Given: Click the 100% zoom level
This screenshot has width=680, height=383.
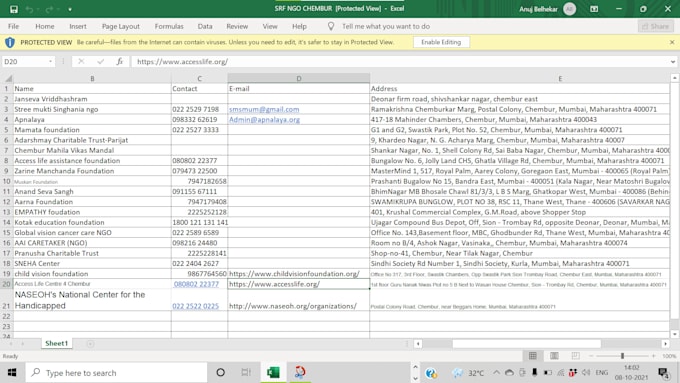Looking at the screenshot, I should point(669,356).
